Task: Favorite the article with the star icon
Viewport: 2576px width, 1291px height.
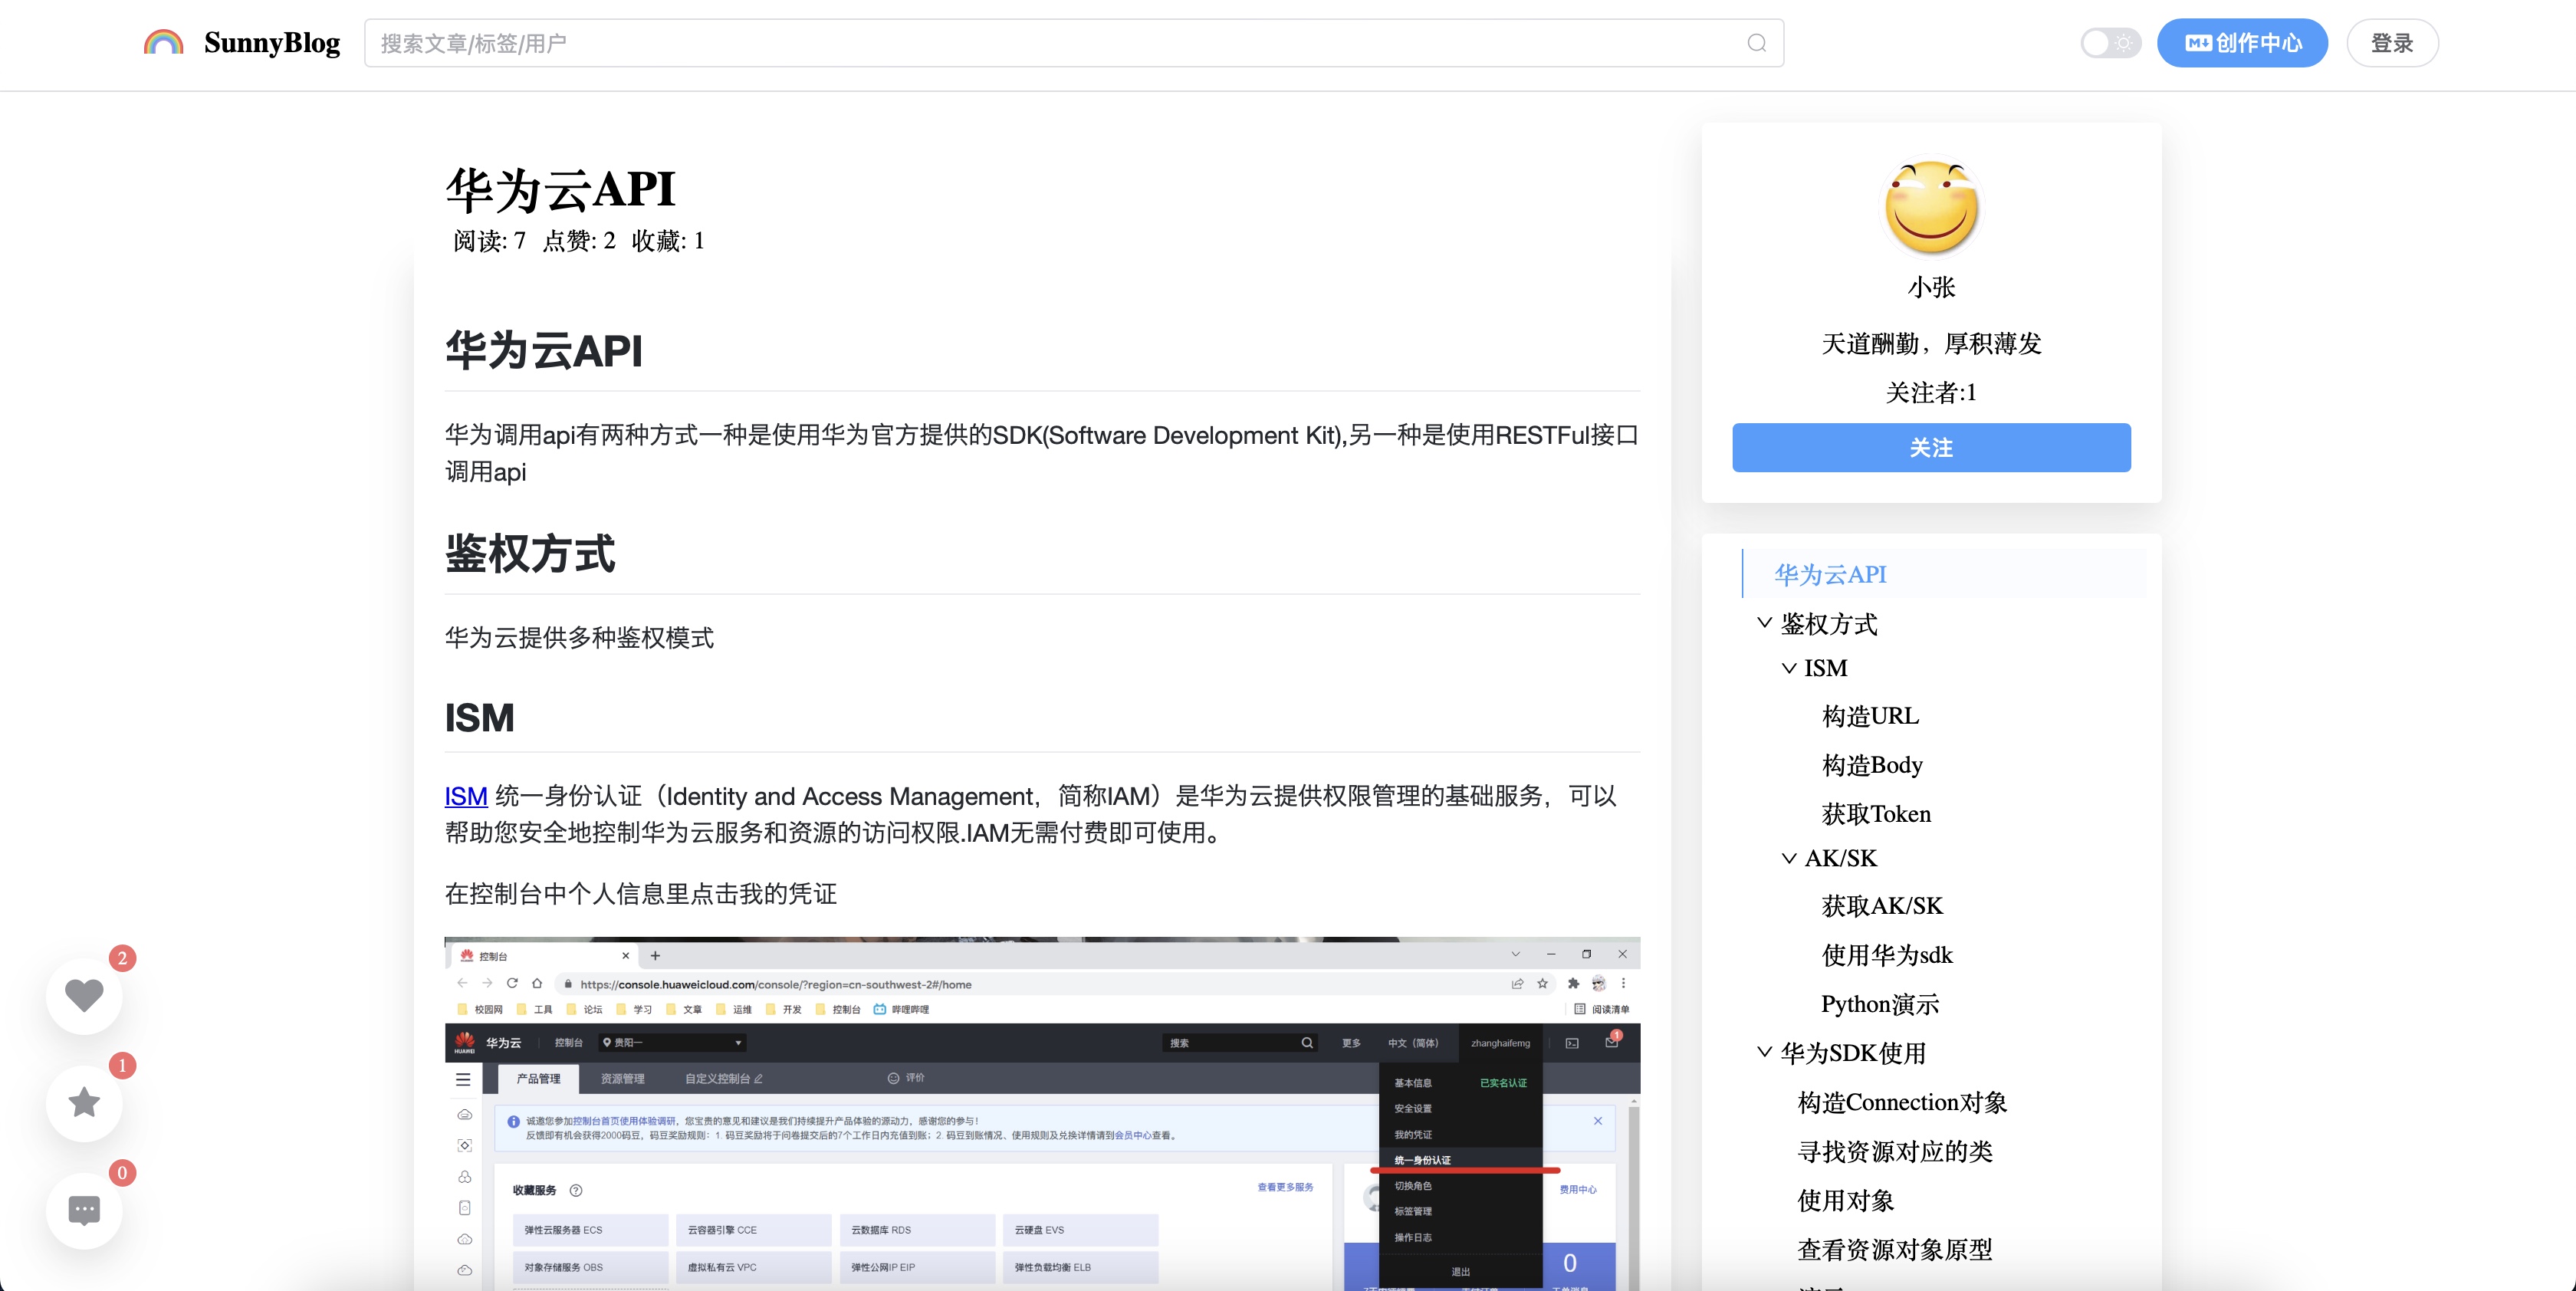Action: 84,1102
